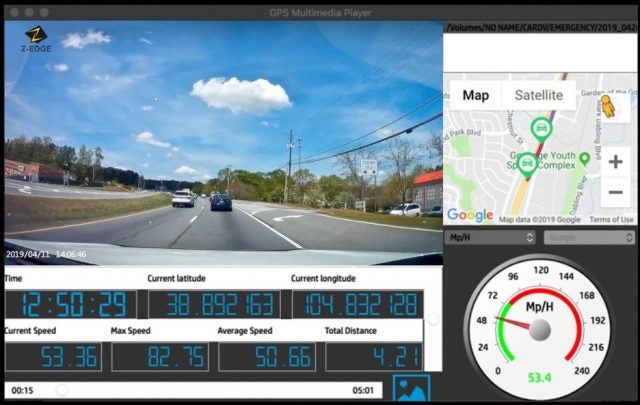Click the Street View pegman icon
Image resolution: width=640 pixels, height=405 pixels.
click(608, 107)
